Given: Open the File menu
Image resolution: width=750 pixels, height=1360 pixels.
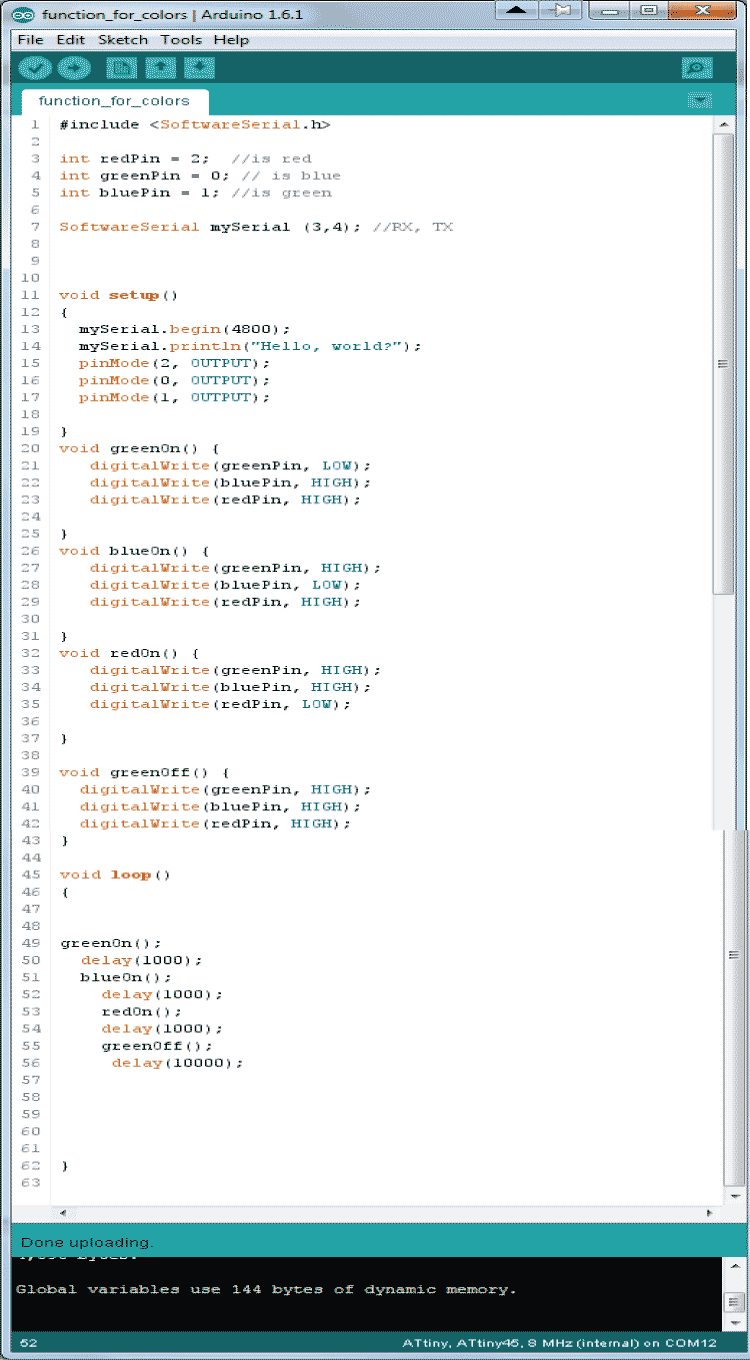Looking at the screenshot, I should (x=31, y=40).
